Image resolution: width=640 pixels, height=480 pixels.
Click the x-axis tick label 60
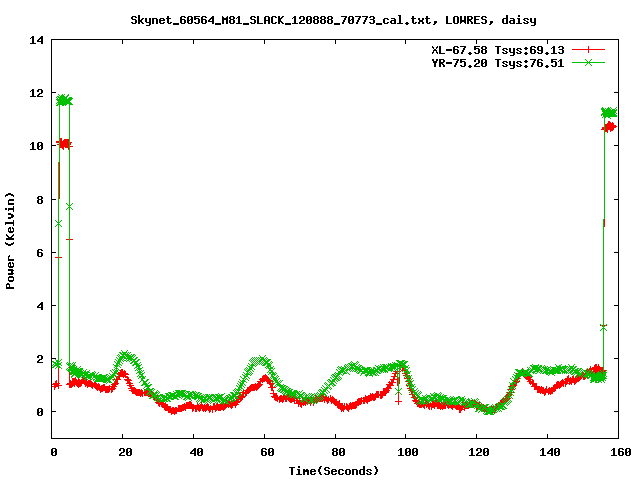tap(267, 452)
